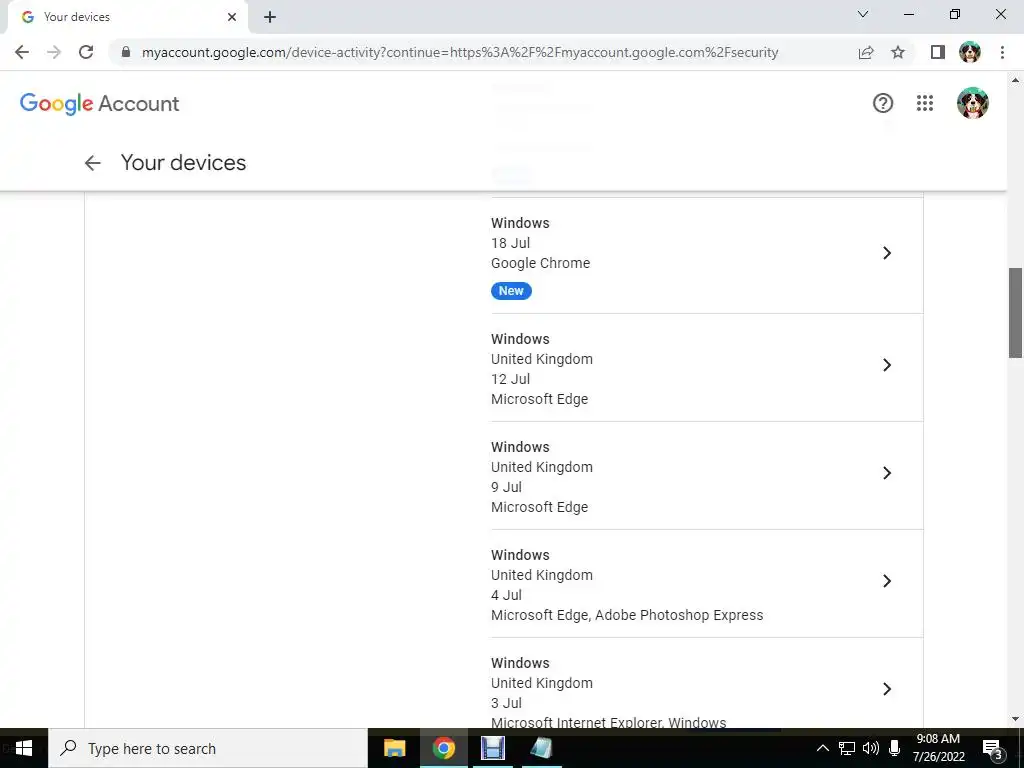Open a new tab with plus button

point(270,17)
